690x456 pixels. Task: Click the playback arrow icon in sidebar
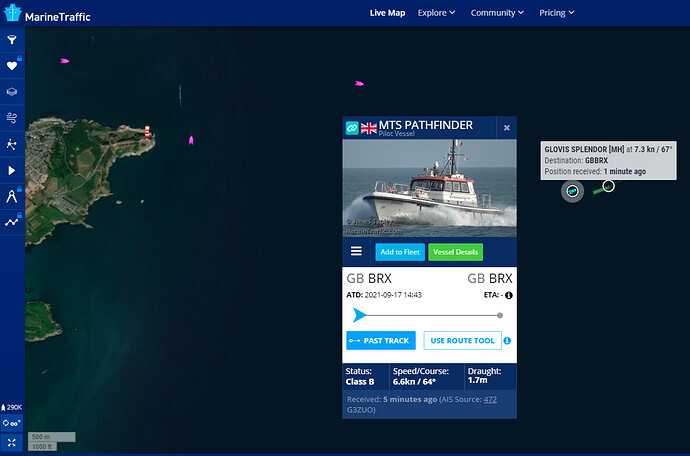(x=12, y=170)
